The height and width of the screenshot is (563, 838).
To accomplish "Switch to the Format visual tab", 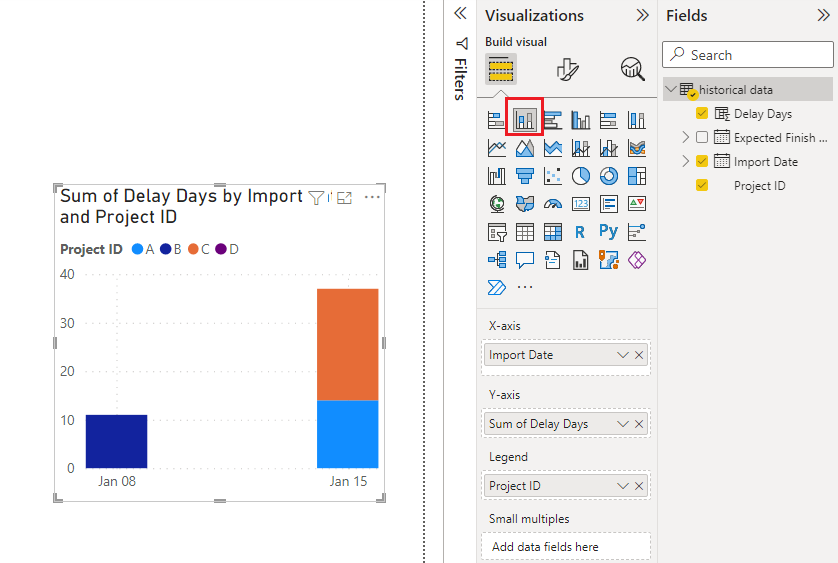I will pyautogui.click(x=567, y=69).
